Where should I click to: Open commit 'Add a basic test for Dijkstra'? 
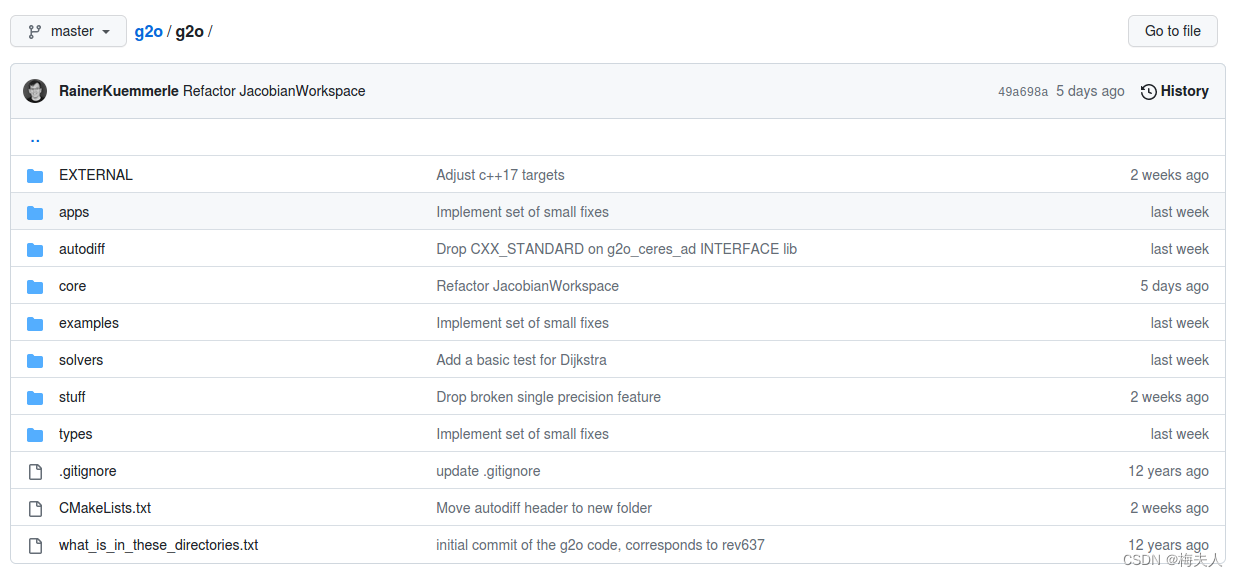click(x=521, y=360)
